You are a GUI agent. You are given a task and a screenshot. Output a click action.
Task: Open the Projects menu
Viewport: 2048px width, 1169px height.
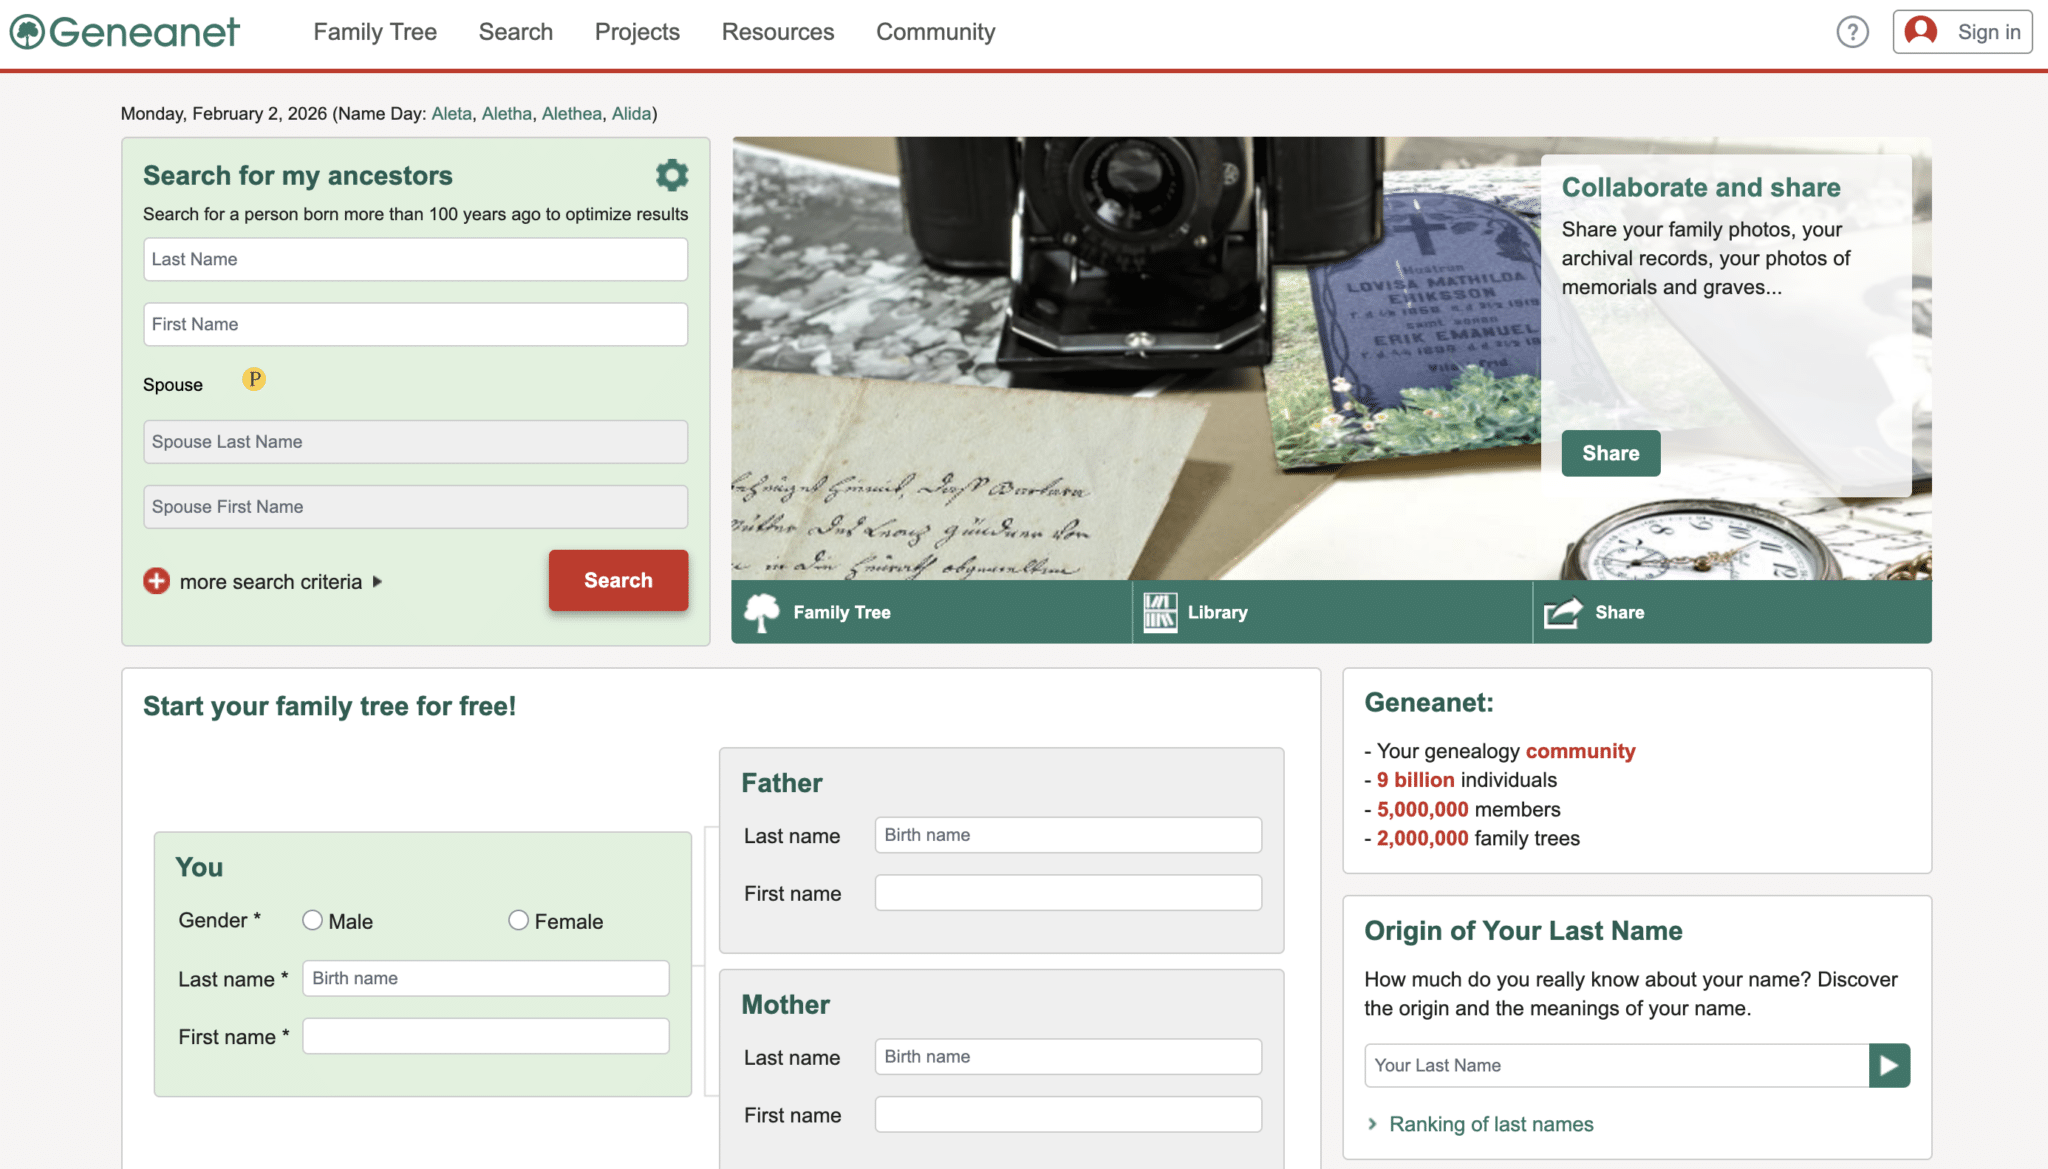(637, 32)
